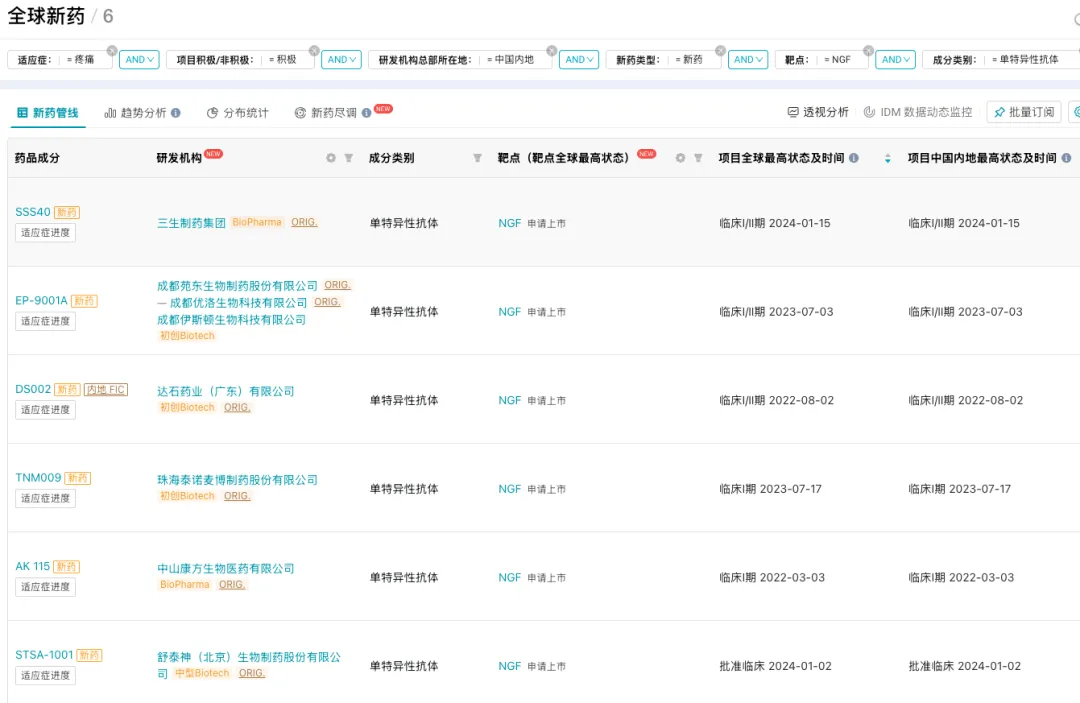This screenshot has width=1080, height=703.
Task: Click info icon beside 项目全球最高状态及时间
Action: 853,158
